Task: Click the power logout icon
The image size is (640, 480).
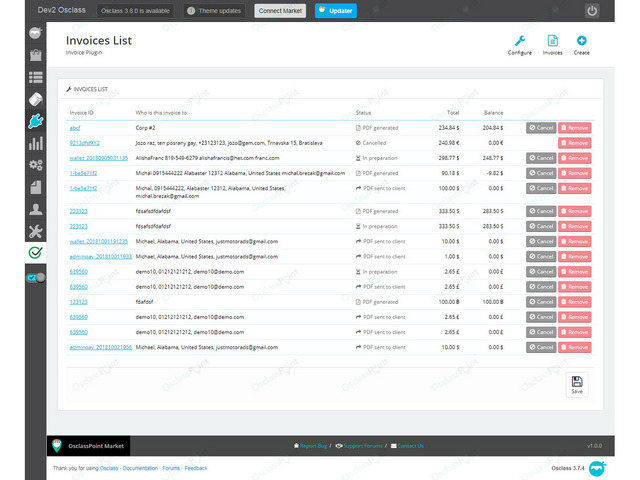Action: click(x=592, y=11)
